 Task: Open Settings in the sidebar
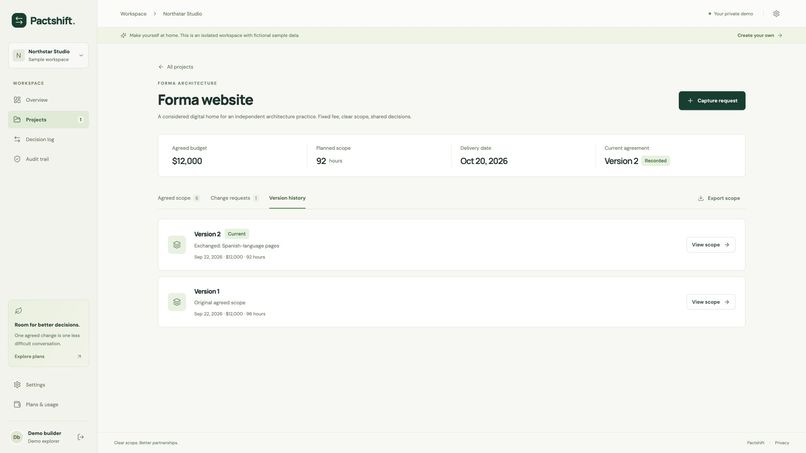(48, 385)
